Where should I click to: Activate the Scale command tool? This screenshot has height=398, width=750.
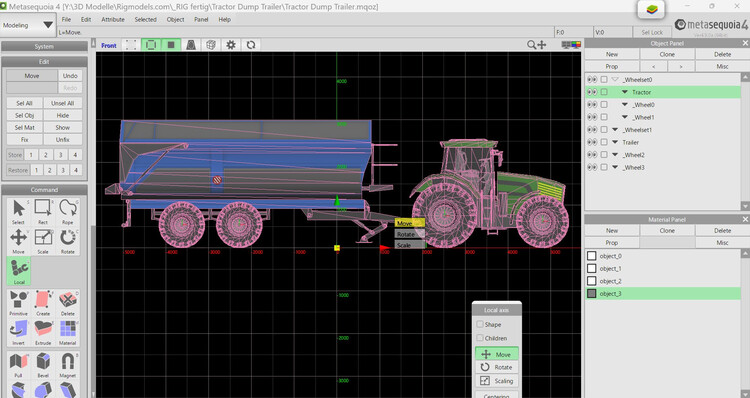[x=43, y=241]
